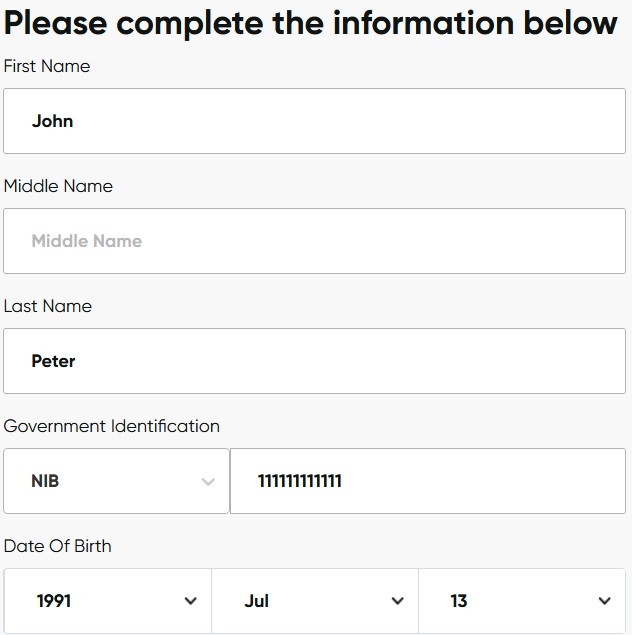Click the 'Middle Name' label above field
Image resolution: width=632 pixels, height=635 pixels.
point(58,186)
